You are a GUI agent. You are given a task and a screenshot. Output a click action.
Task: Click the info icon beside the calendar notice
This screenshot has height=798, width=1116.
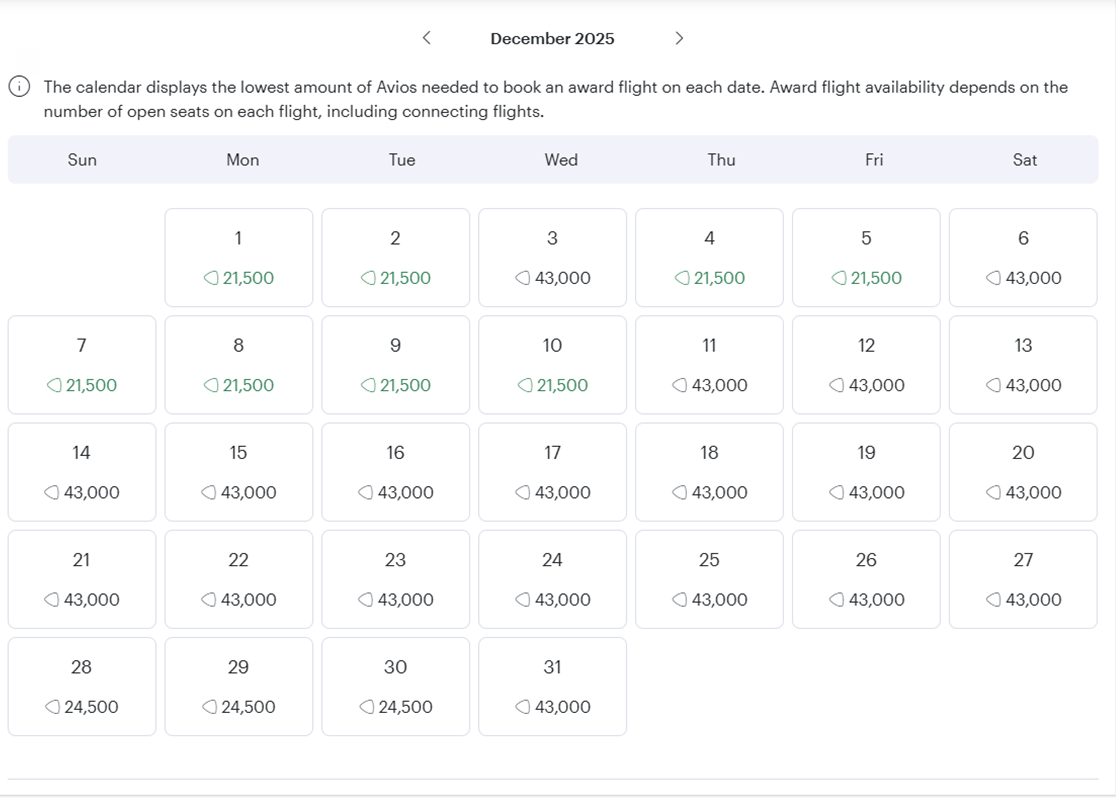[x=17, y=87]
